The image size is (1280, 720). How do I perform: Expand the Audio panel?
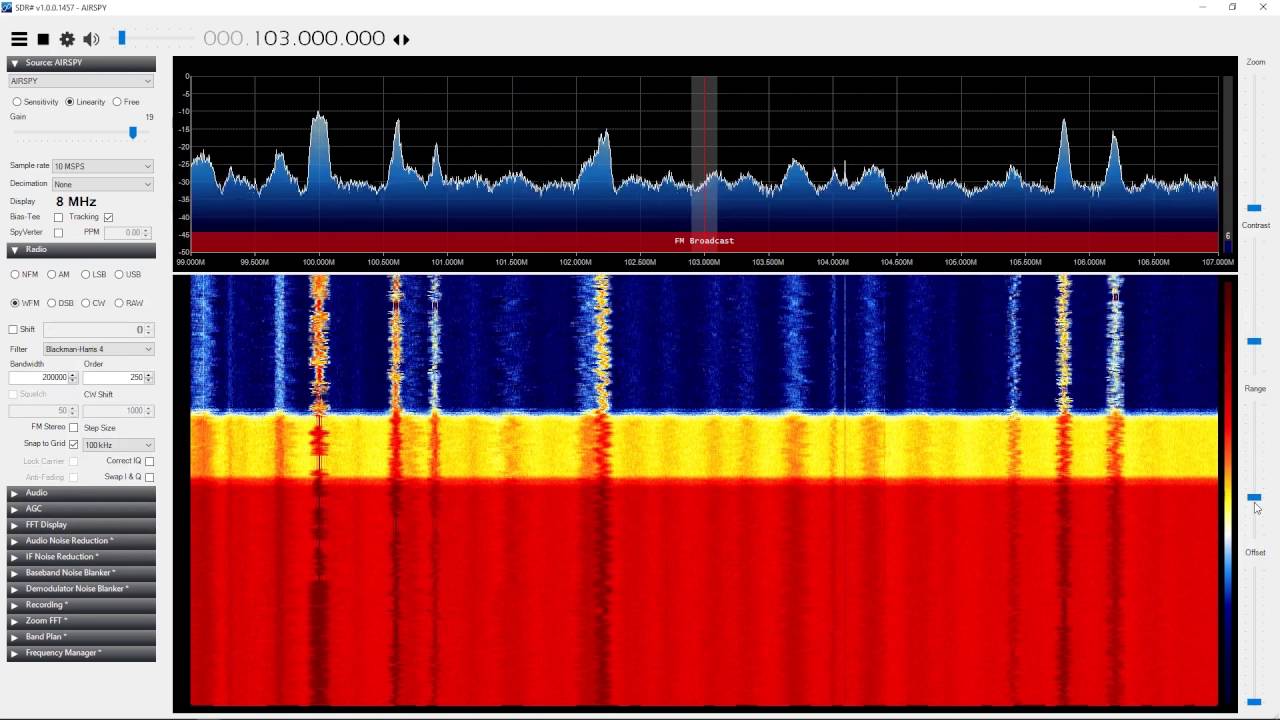81,493
